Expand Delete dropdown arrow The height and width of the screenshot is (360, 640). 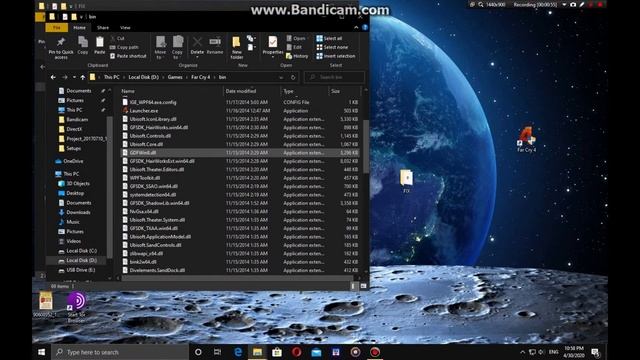click(197, 57)
